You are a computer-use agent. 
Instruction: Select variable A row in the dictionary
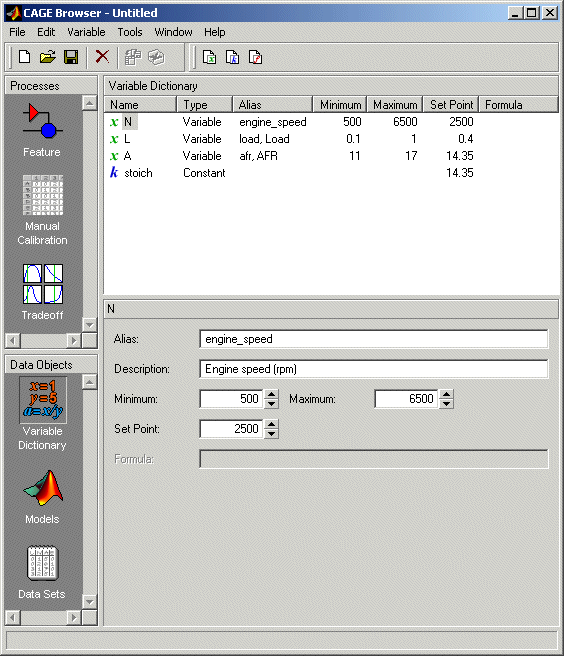coord(331,156)
